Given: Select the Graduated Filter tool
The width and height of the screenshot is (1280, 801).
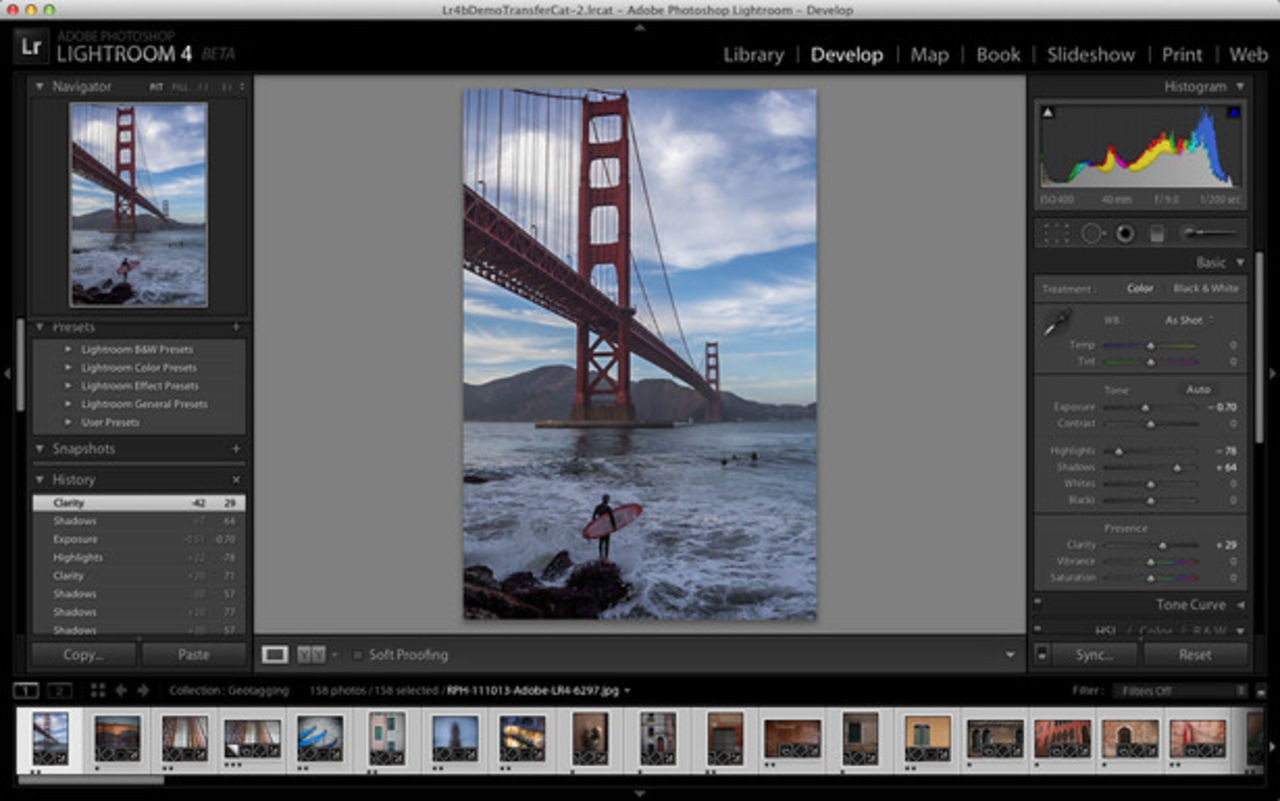Looking at the screenshot, I should 1156,233.
